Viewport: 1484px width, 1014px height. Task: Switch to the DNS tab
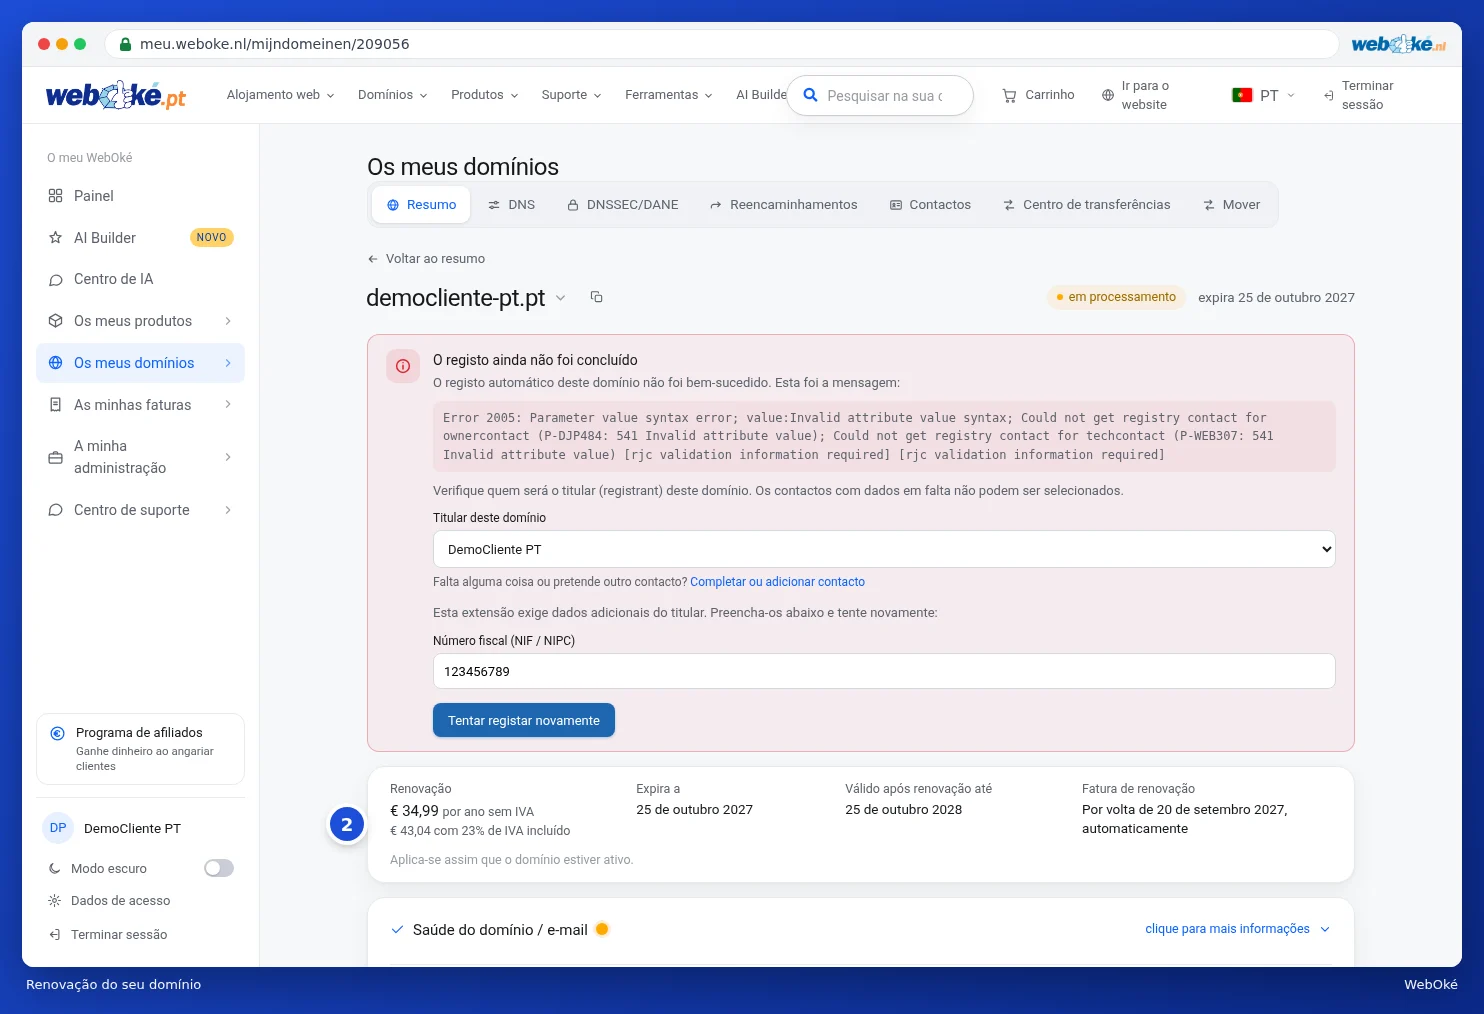click(x=511, y=205)
